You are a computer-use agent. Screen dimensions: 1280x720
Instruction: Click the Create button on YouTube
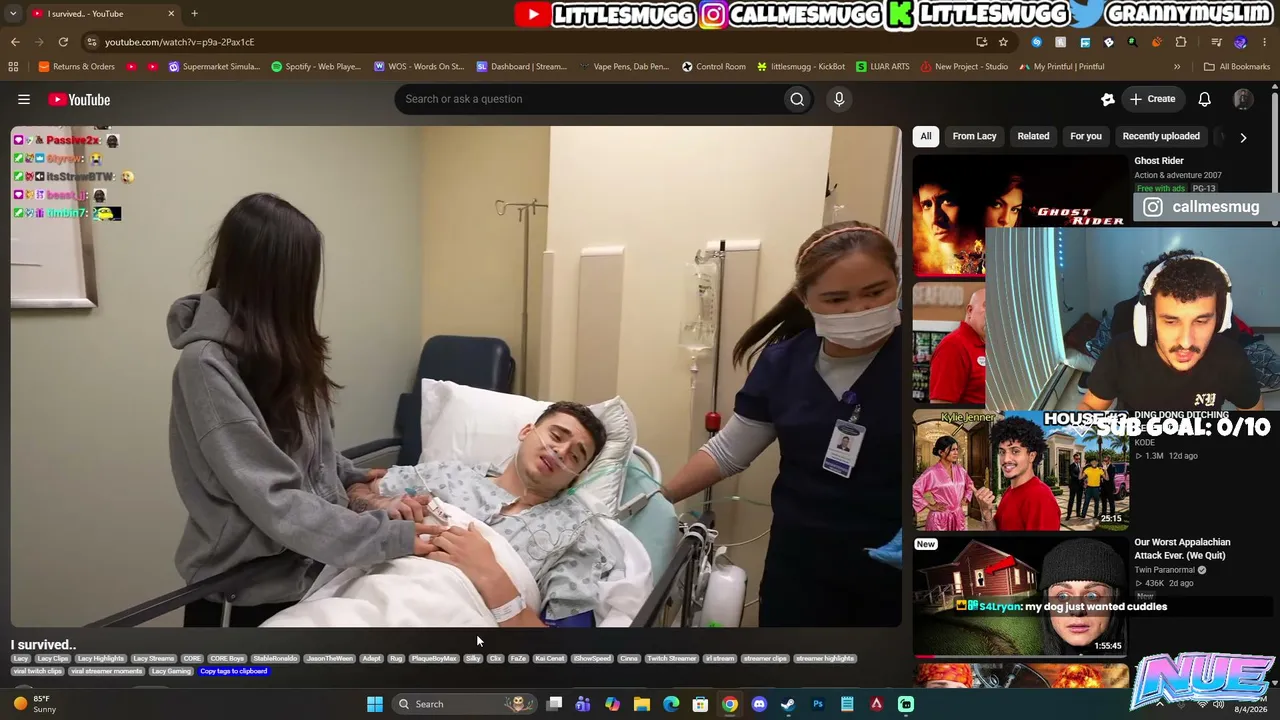pos(1152,99)
